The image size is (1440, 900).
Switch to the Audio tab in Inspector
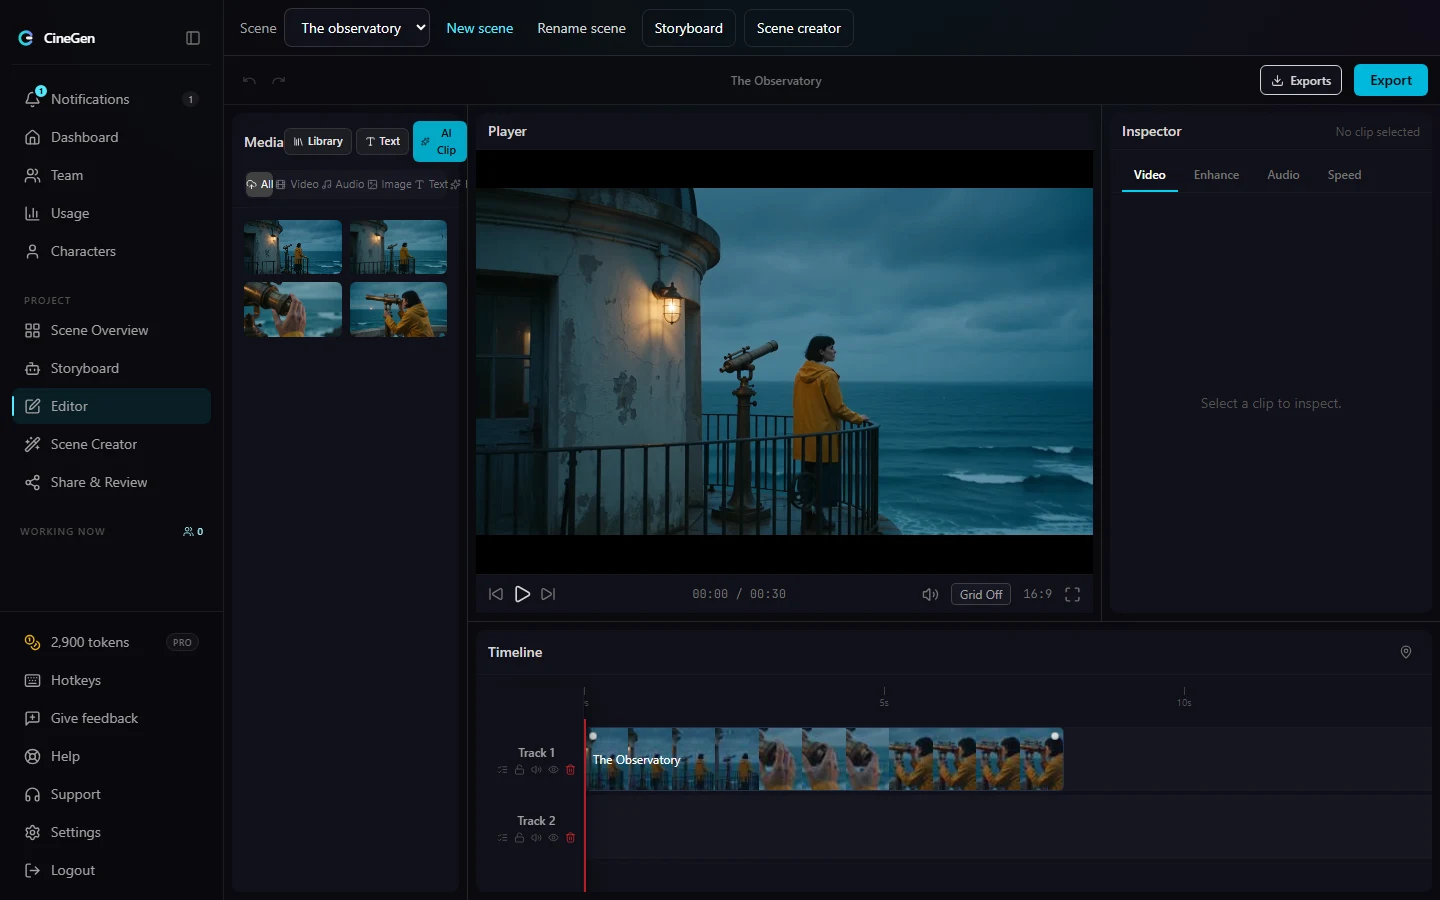(x=1283, y=175)
